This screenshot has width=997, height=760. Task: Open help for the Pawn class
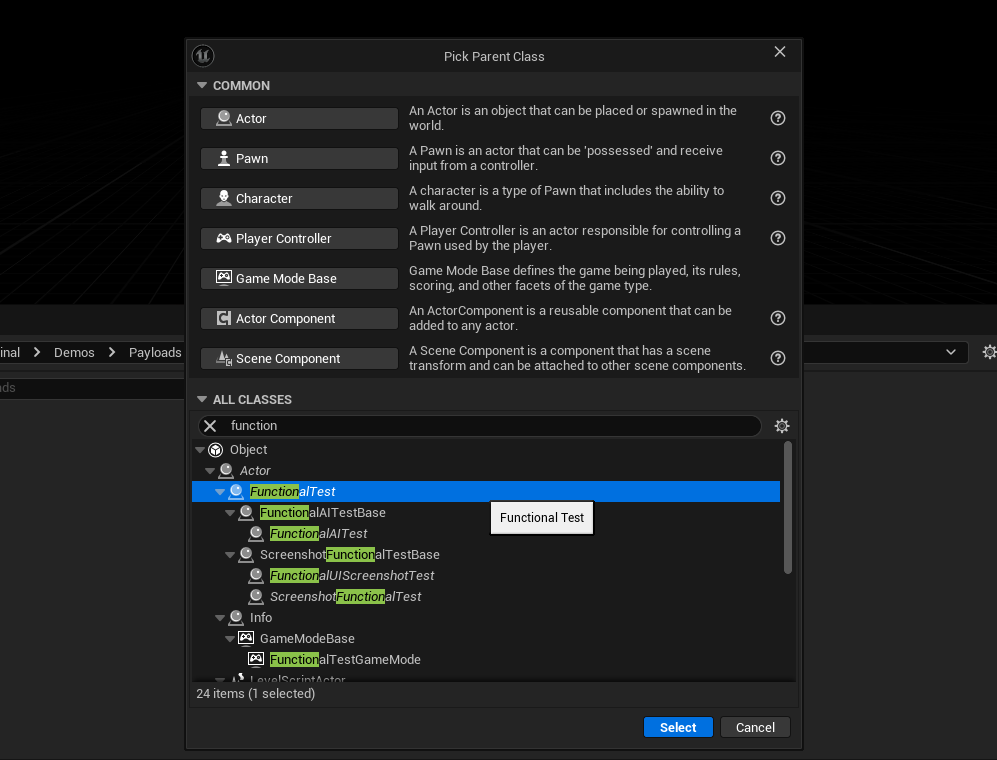778,158
